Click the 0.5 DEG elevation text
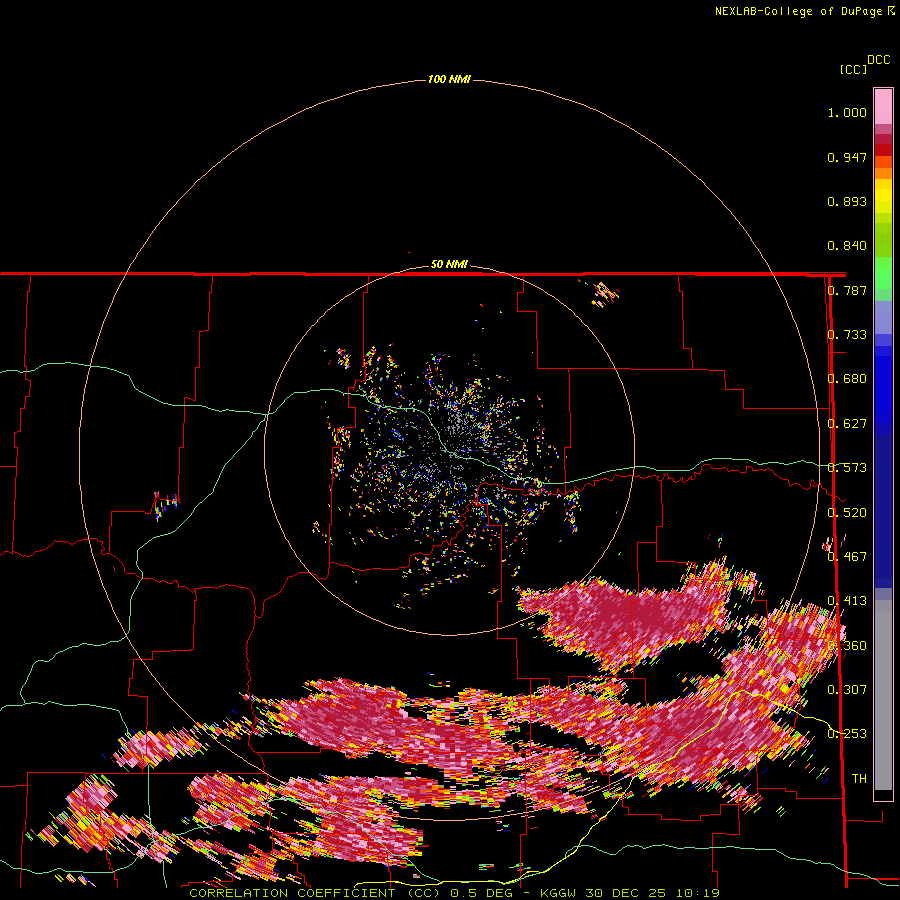This screenshot has width=900, height=900. pos(482,893)
